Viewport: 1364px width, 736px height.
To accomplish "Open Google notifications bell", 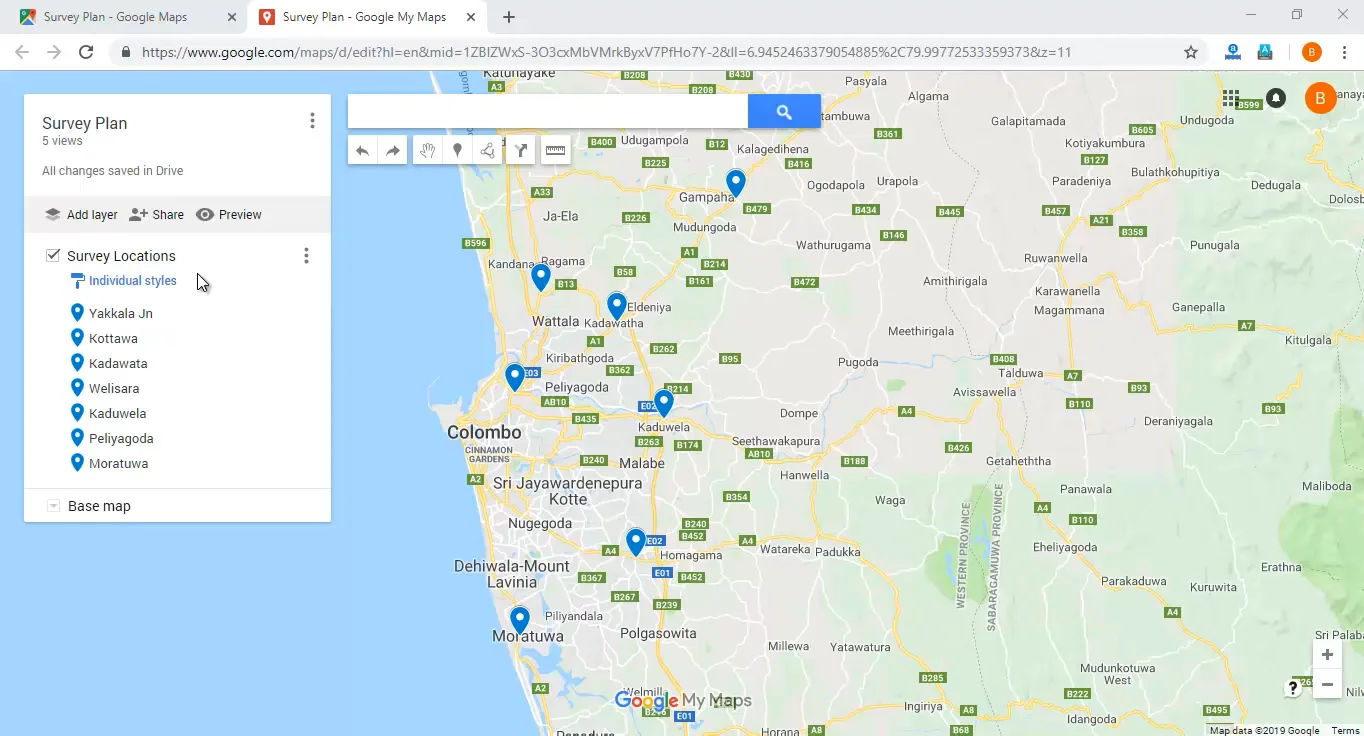I will point(1276,97).
